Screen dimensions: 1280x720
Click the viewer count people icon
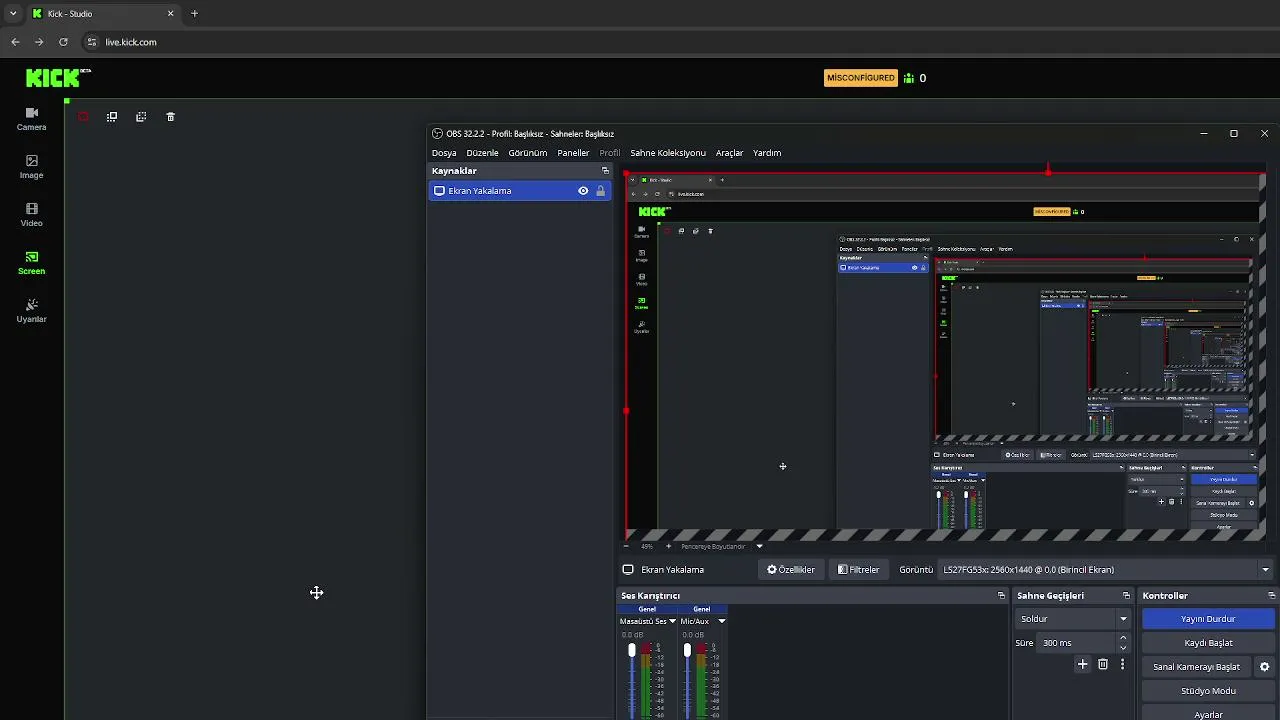[909, 78]
